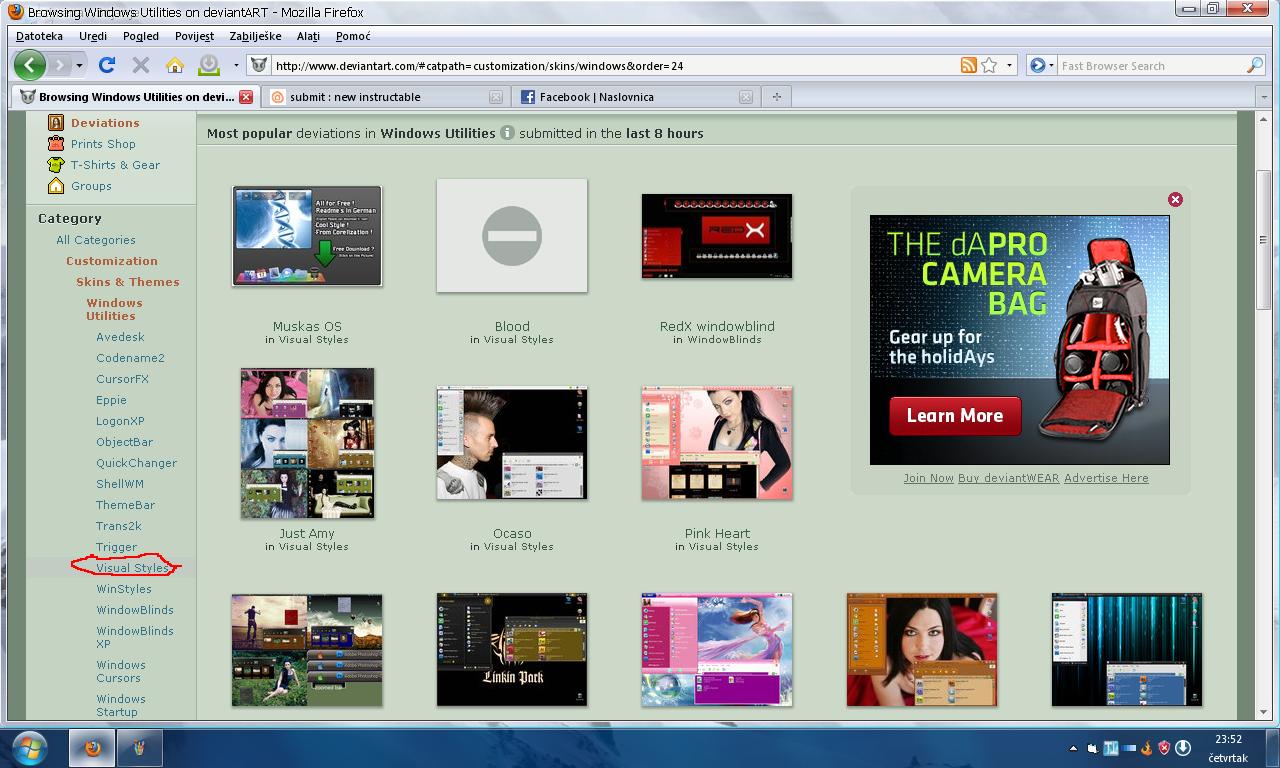Open the Datoteka menu

click(39, 36)
